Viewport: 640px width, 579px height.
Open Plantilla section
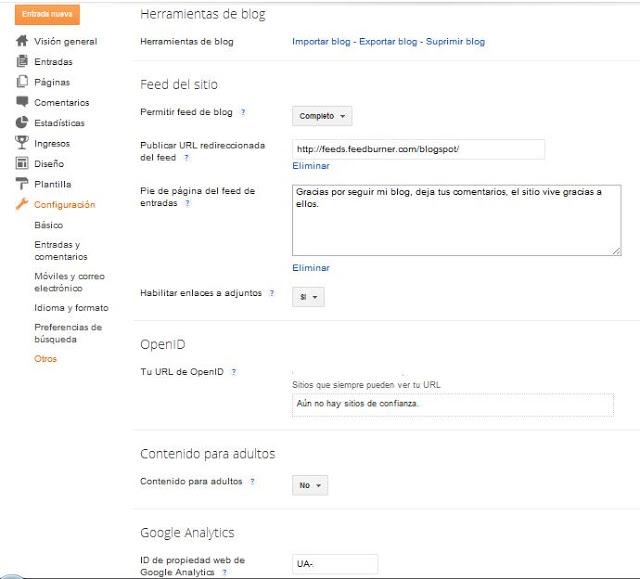[x=53, y=184]
